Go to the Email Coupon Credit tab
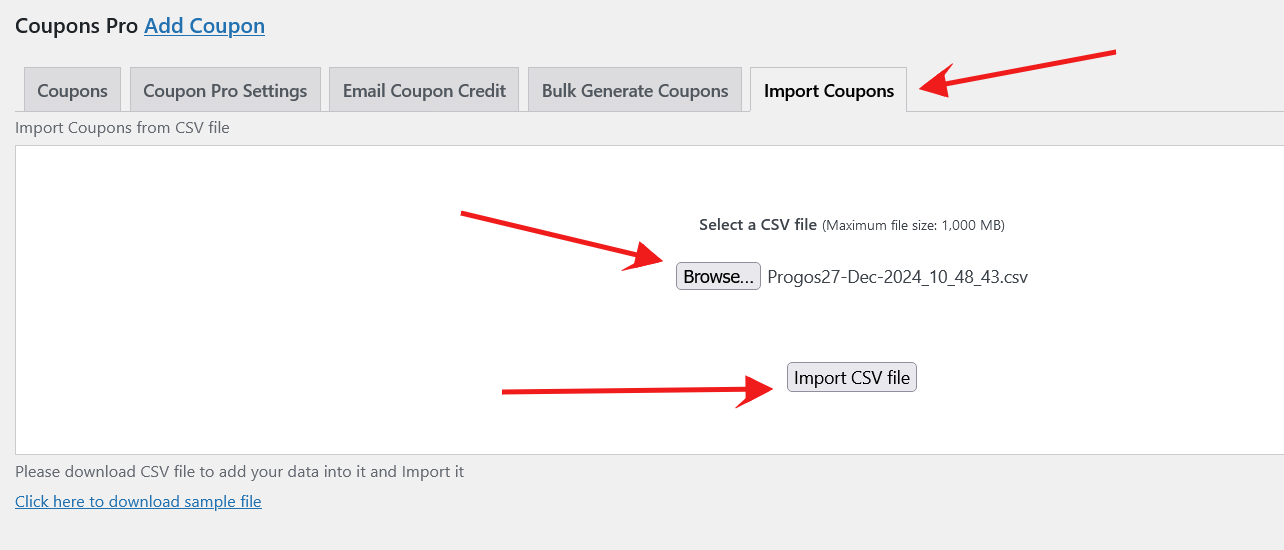The height and width of the screenshot is (550, 1284). click(424, 91)
